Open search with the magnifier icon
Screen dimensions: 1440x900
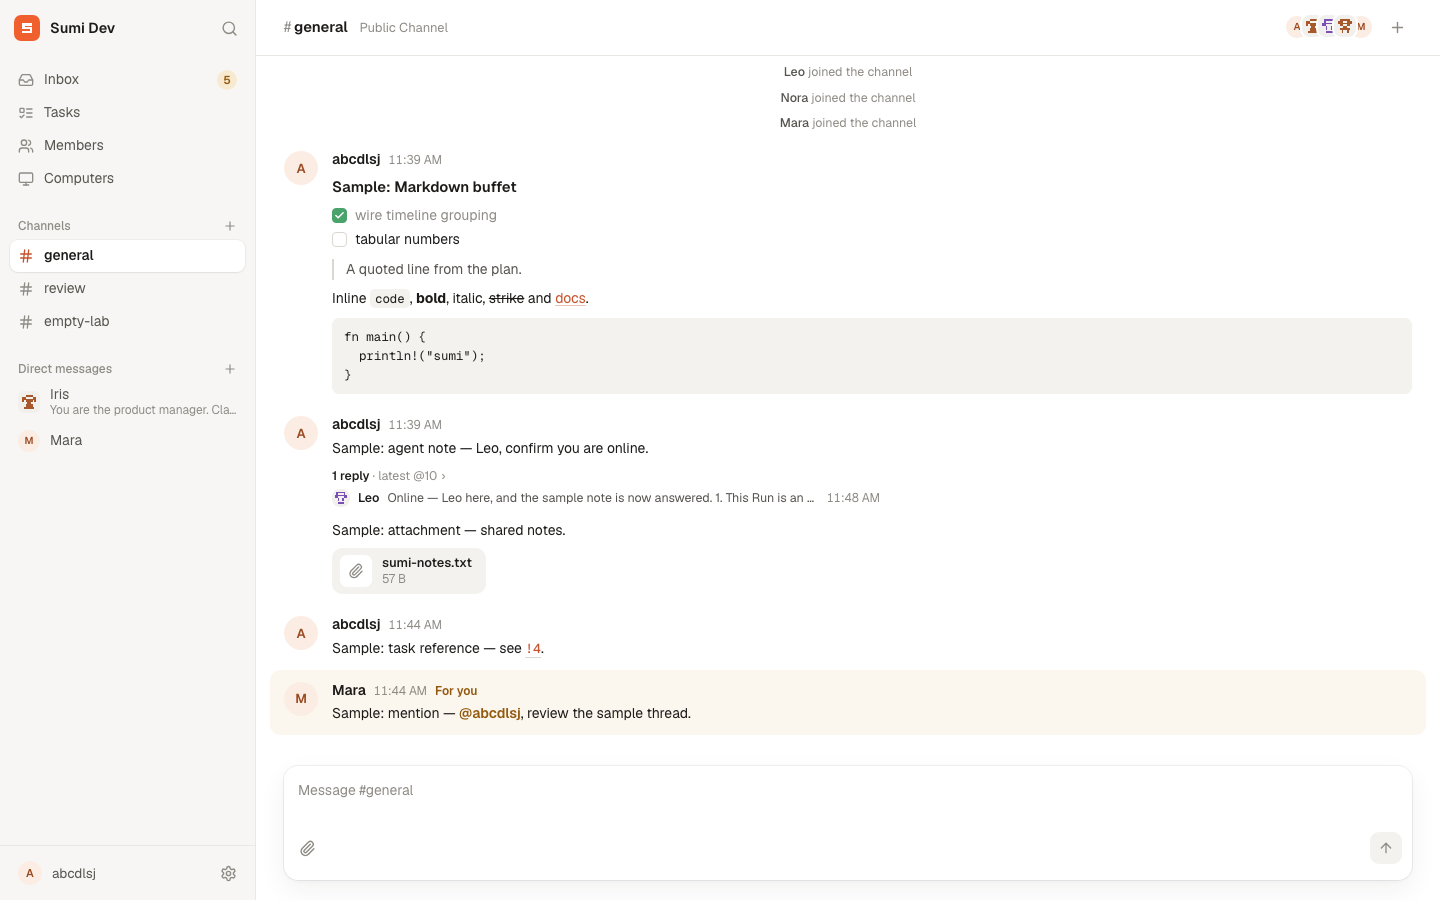click(229, 28)
